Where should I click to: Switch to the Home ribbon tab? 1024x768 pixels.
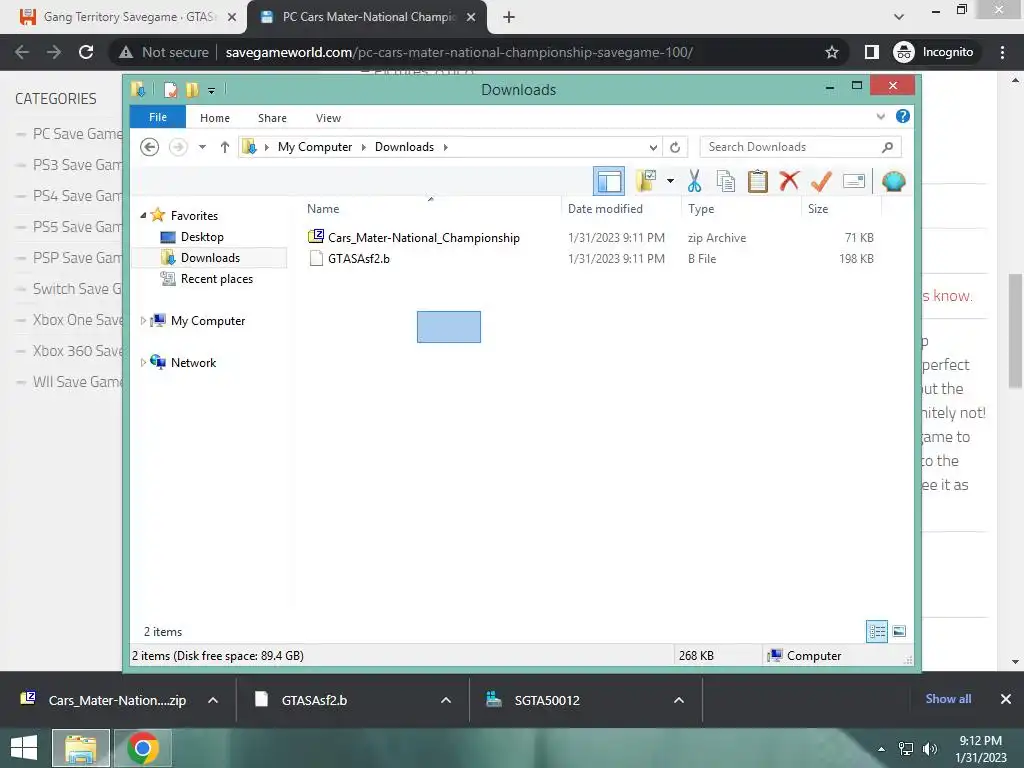215,118
